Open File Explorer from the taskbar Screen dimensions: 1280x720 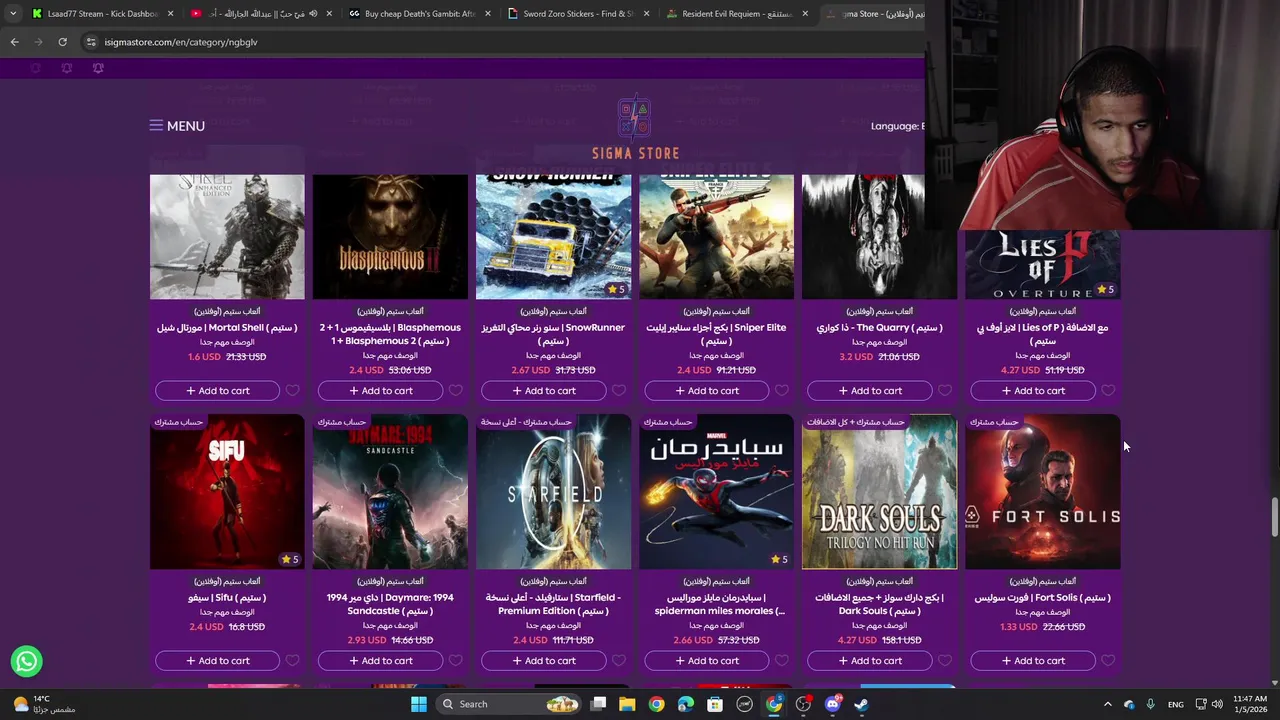[x=627, y=704]
